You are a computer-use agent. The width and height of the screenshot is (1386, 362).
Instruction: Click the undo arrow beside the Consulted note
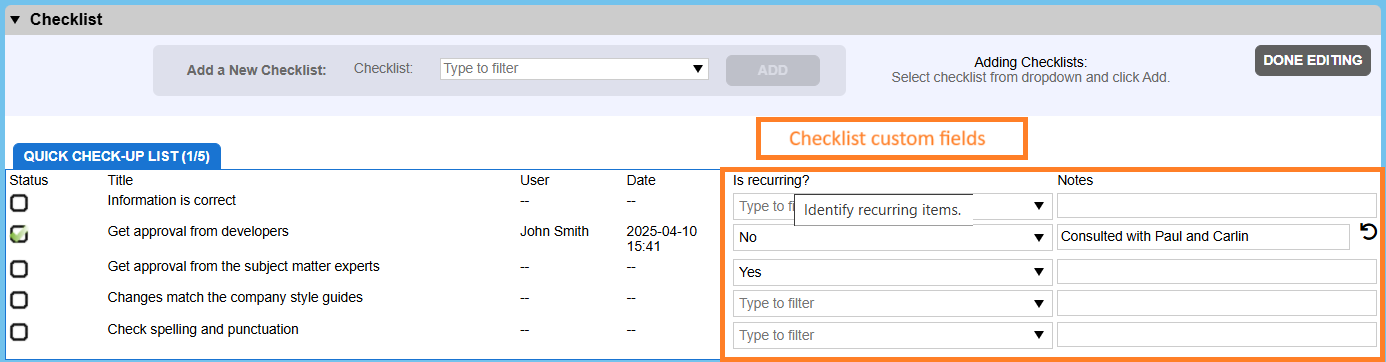1369,233
